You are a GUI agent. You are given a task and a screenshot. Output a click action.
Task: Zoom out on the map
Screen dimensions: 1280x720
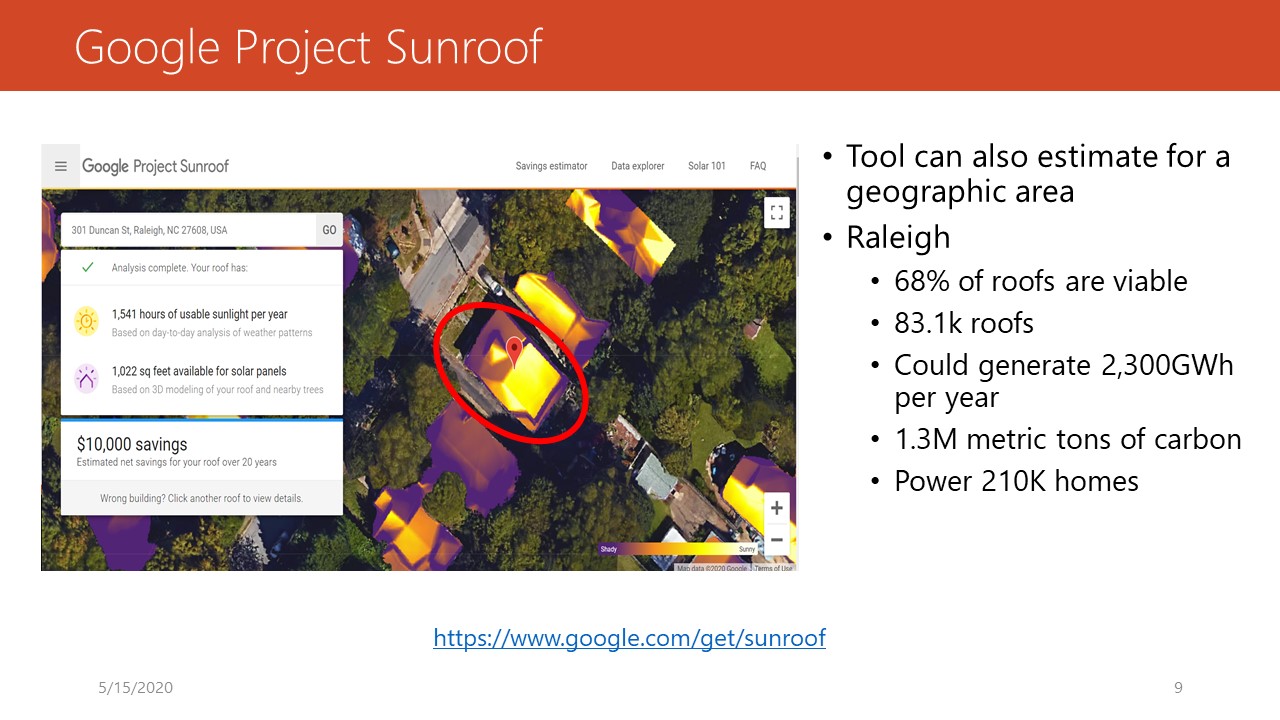pos(777,540)
